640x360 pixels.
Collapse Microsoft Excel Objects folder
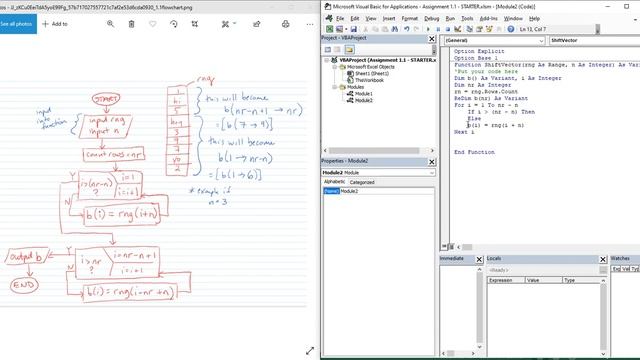tap(334, 67)
